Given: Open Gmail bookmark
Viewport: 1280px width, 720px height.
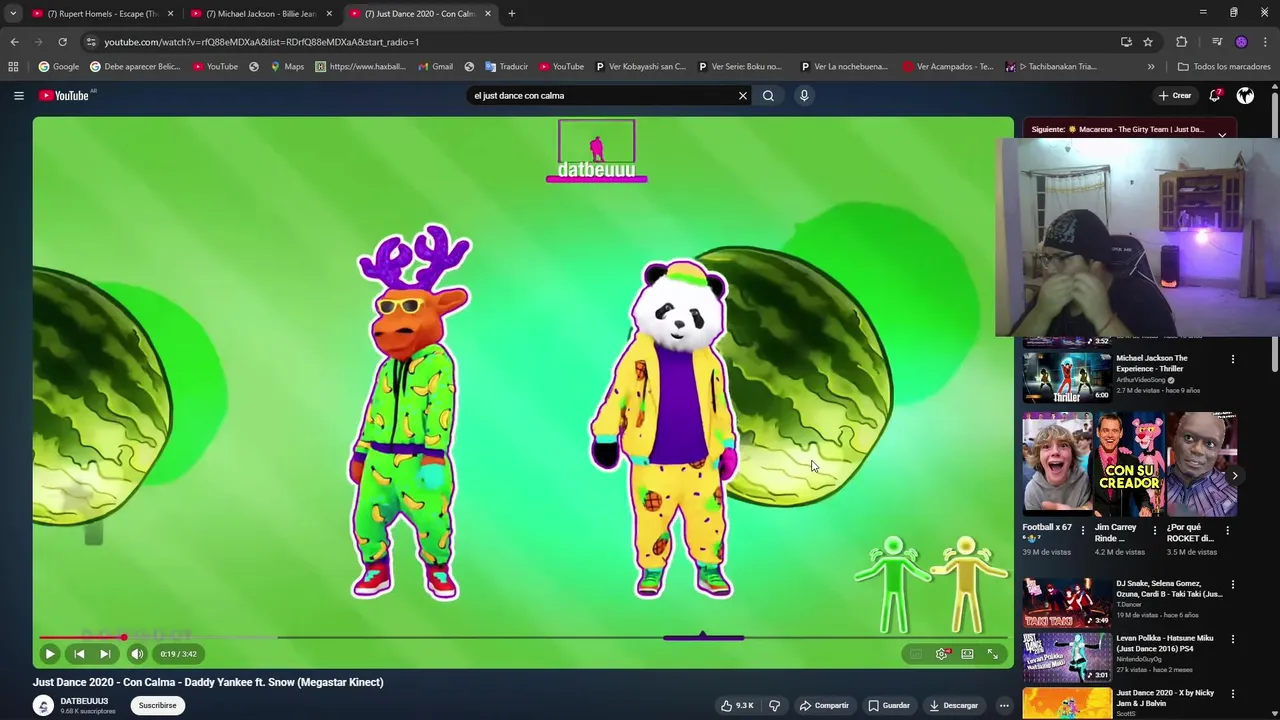Looking at the screenshot, I should 434,67.
